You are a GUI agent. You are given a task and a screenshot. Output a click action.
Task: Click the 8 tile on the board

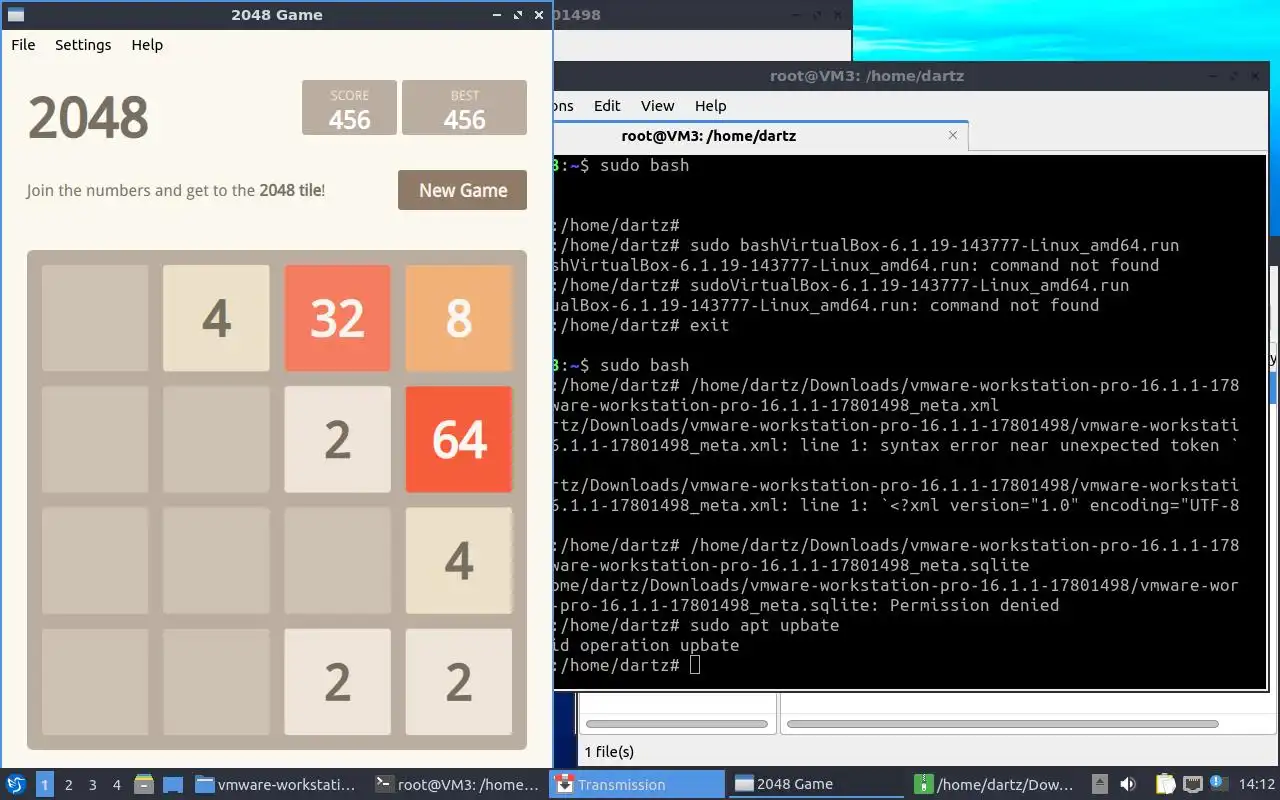[459, 318]
